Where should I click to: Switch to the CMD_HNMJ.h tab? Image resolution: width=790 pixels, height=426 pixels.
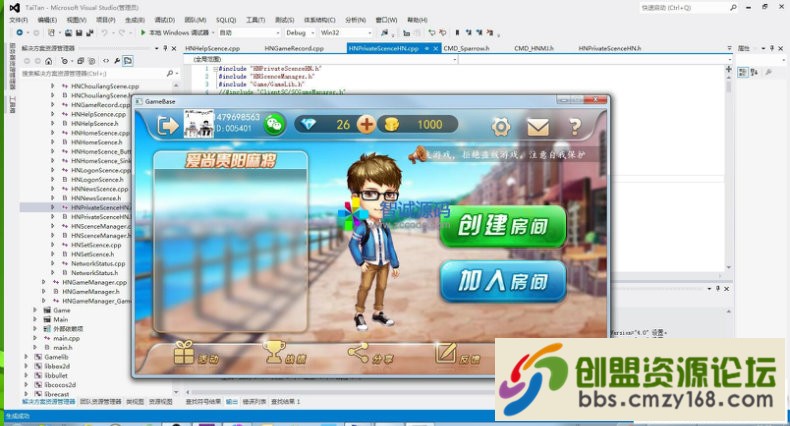click(x=534, y=48)
